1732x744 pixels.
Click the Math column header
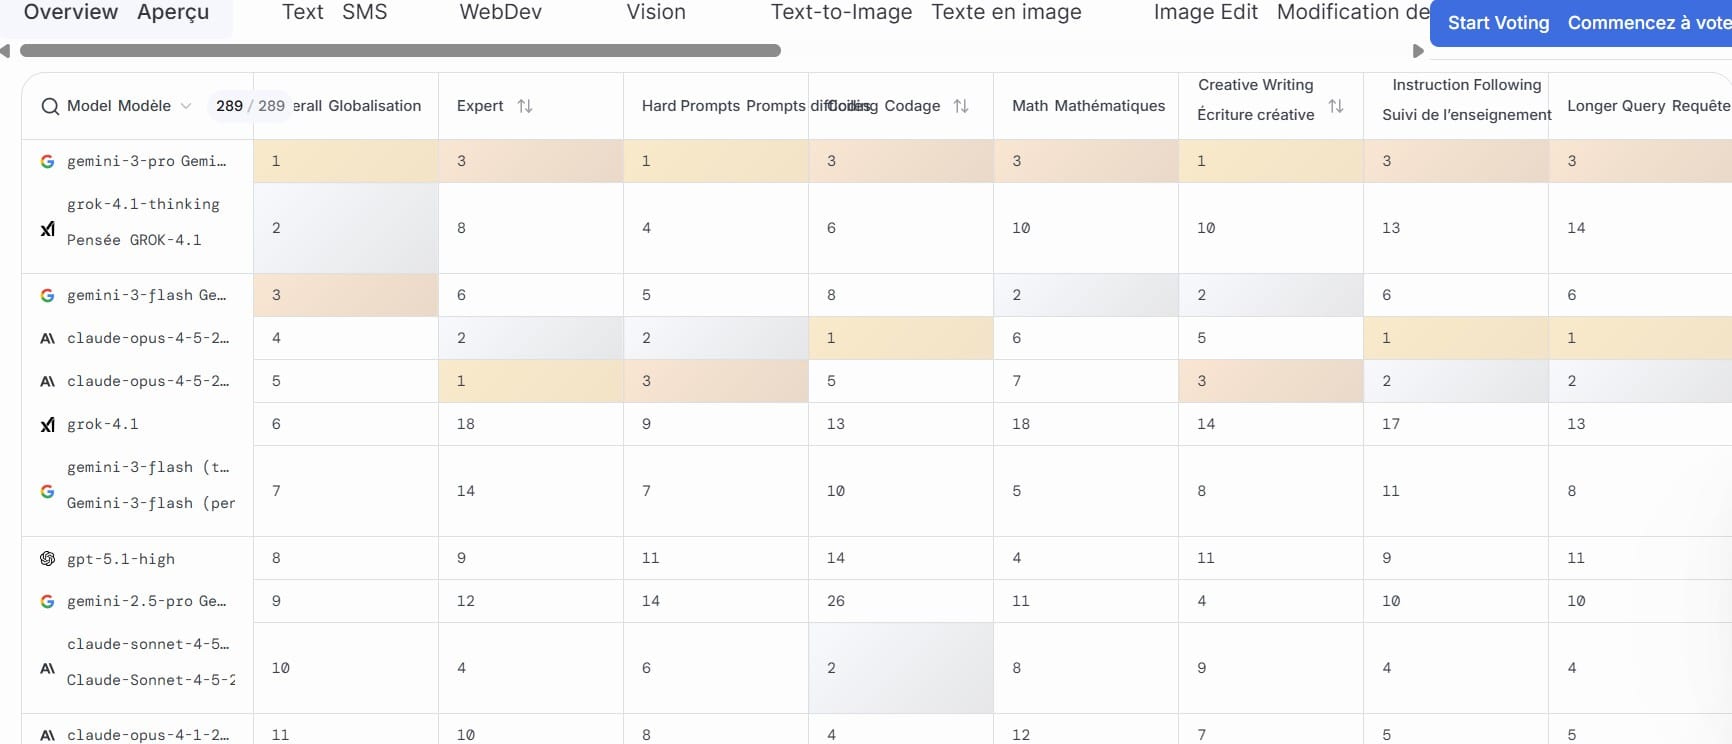point(1088,106)
